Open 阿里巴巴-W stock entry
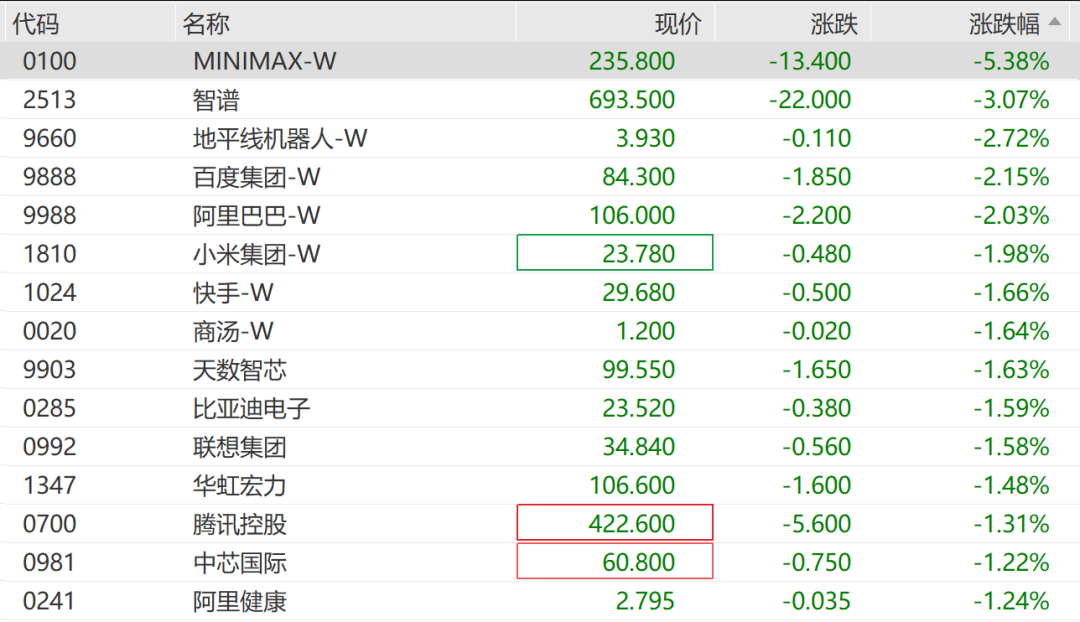The width and height of the screenshot is (1080, 622). point(256,216)
